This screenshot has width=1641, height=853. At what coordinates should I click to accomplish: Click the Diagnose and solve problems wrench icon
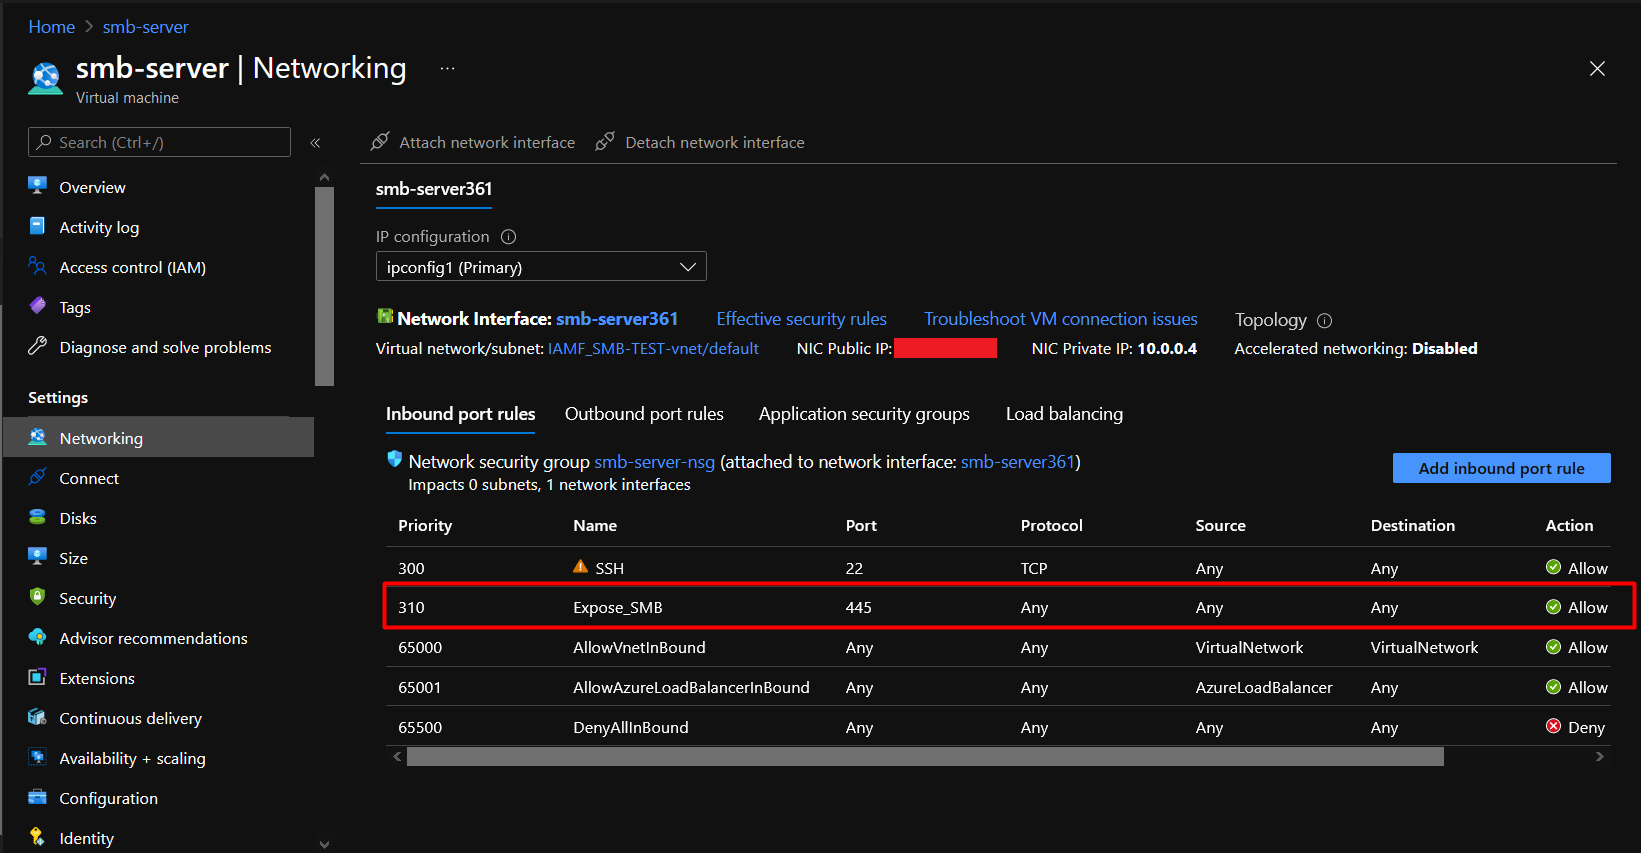click(x=37, y=346)
